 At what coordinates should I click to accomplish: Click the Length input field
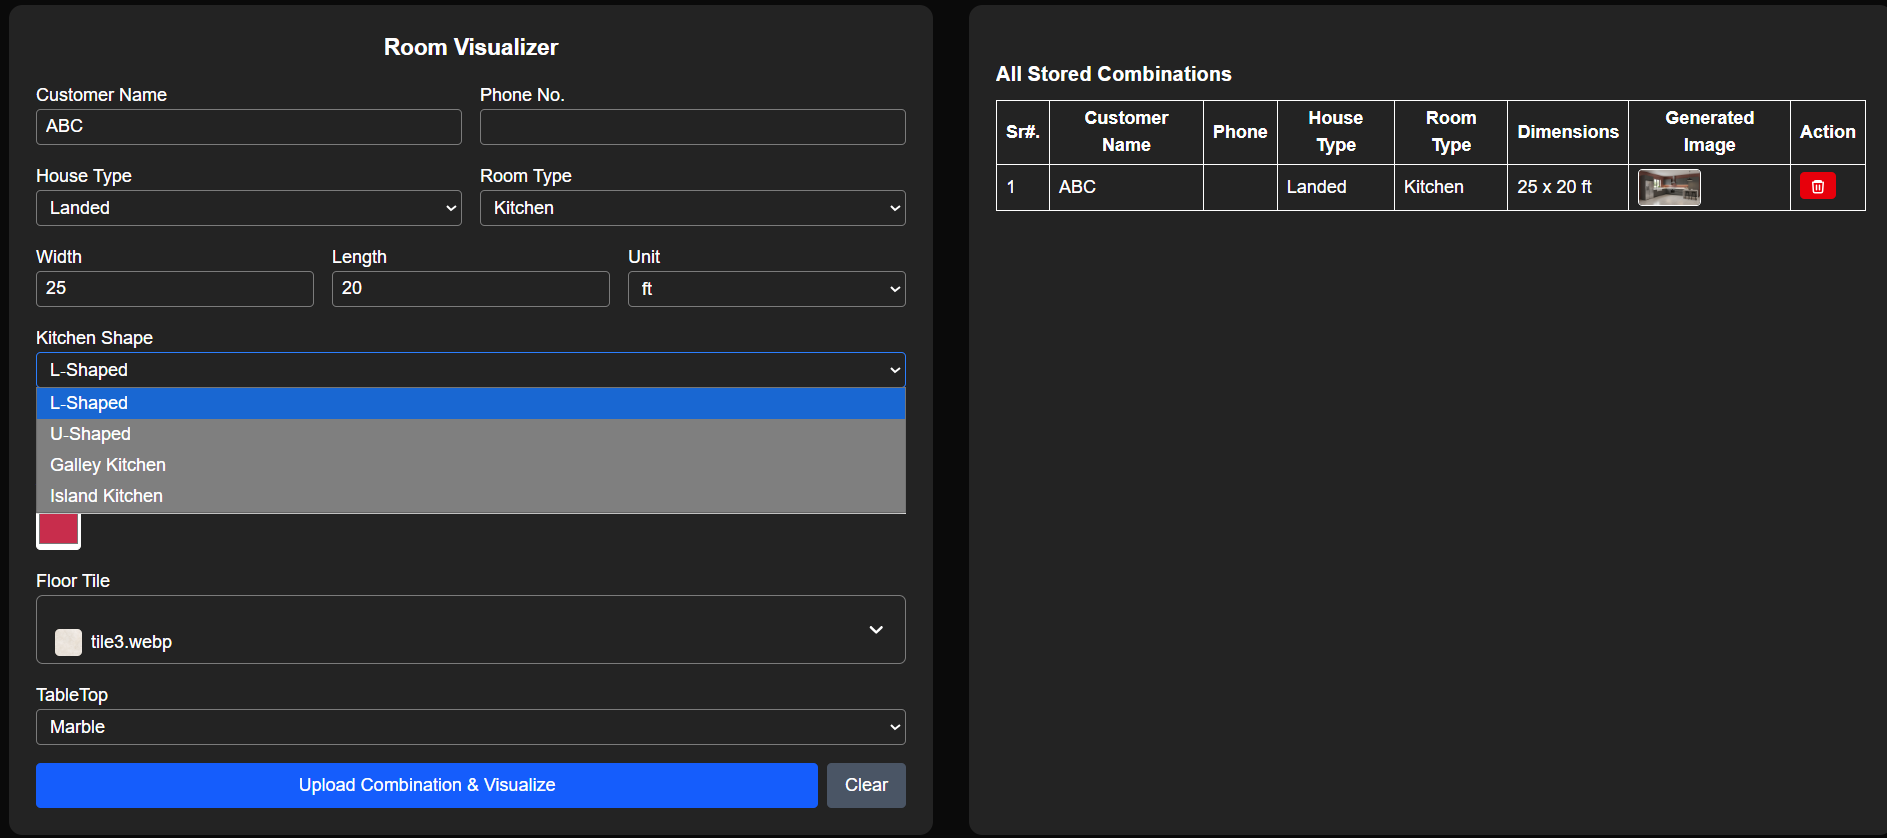point(470,289)
